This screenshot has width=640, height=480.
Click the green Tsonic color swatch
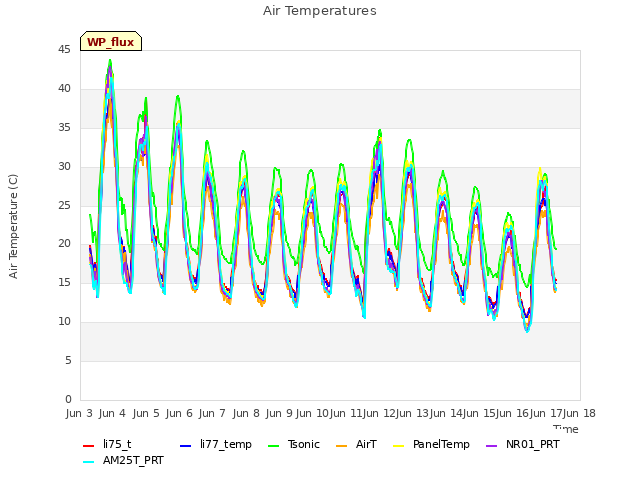tap(274, 446)
